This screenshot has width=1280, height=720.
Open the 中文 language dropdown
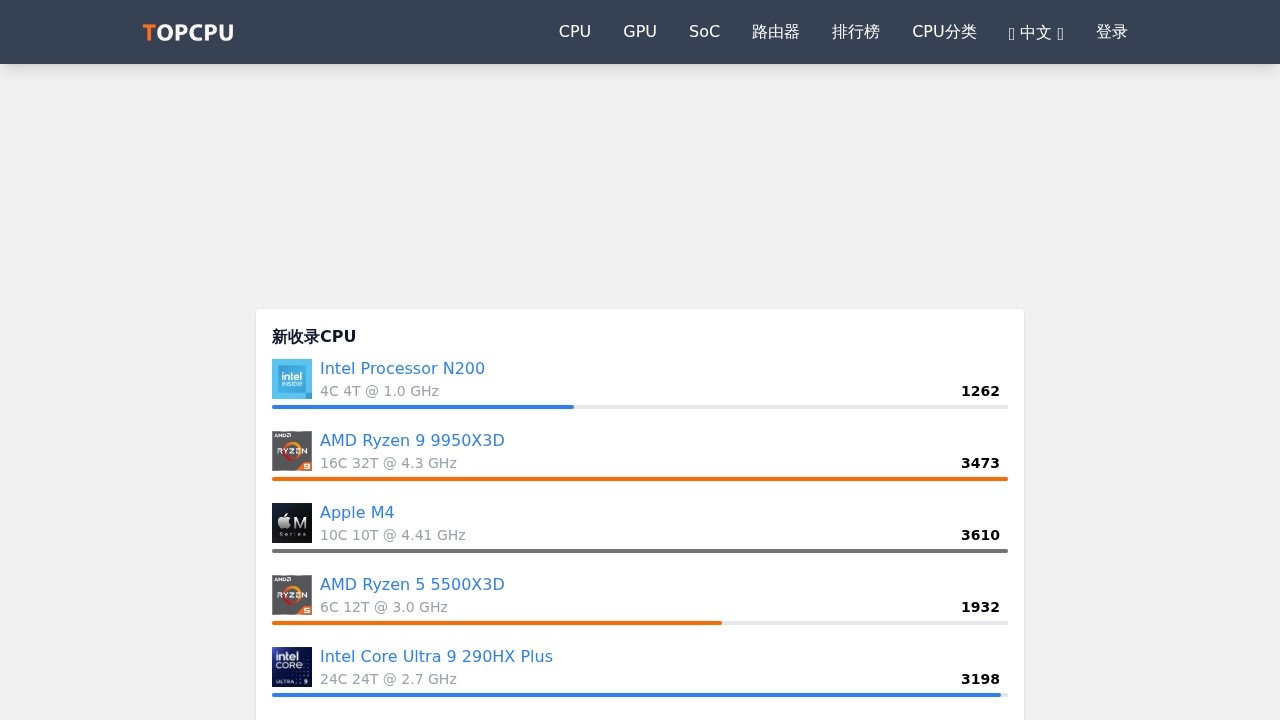(1037, 32)
